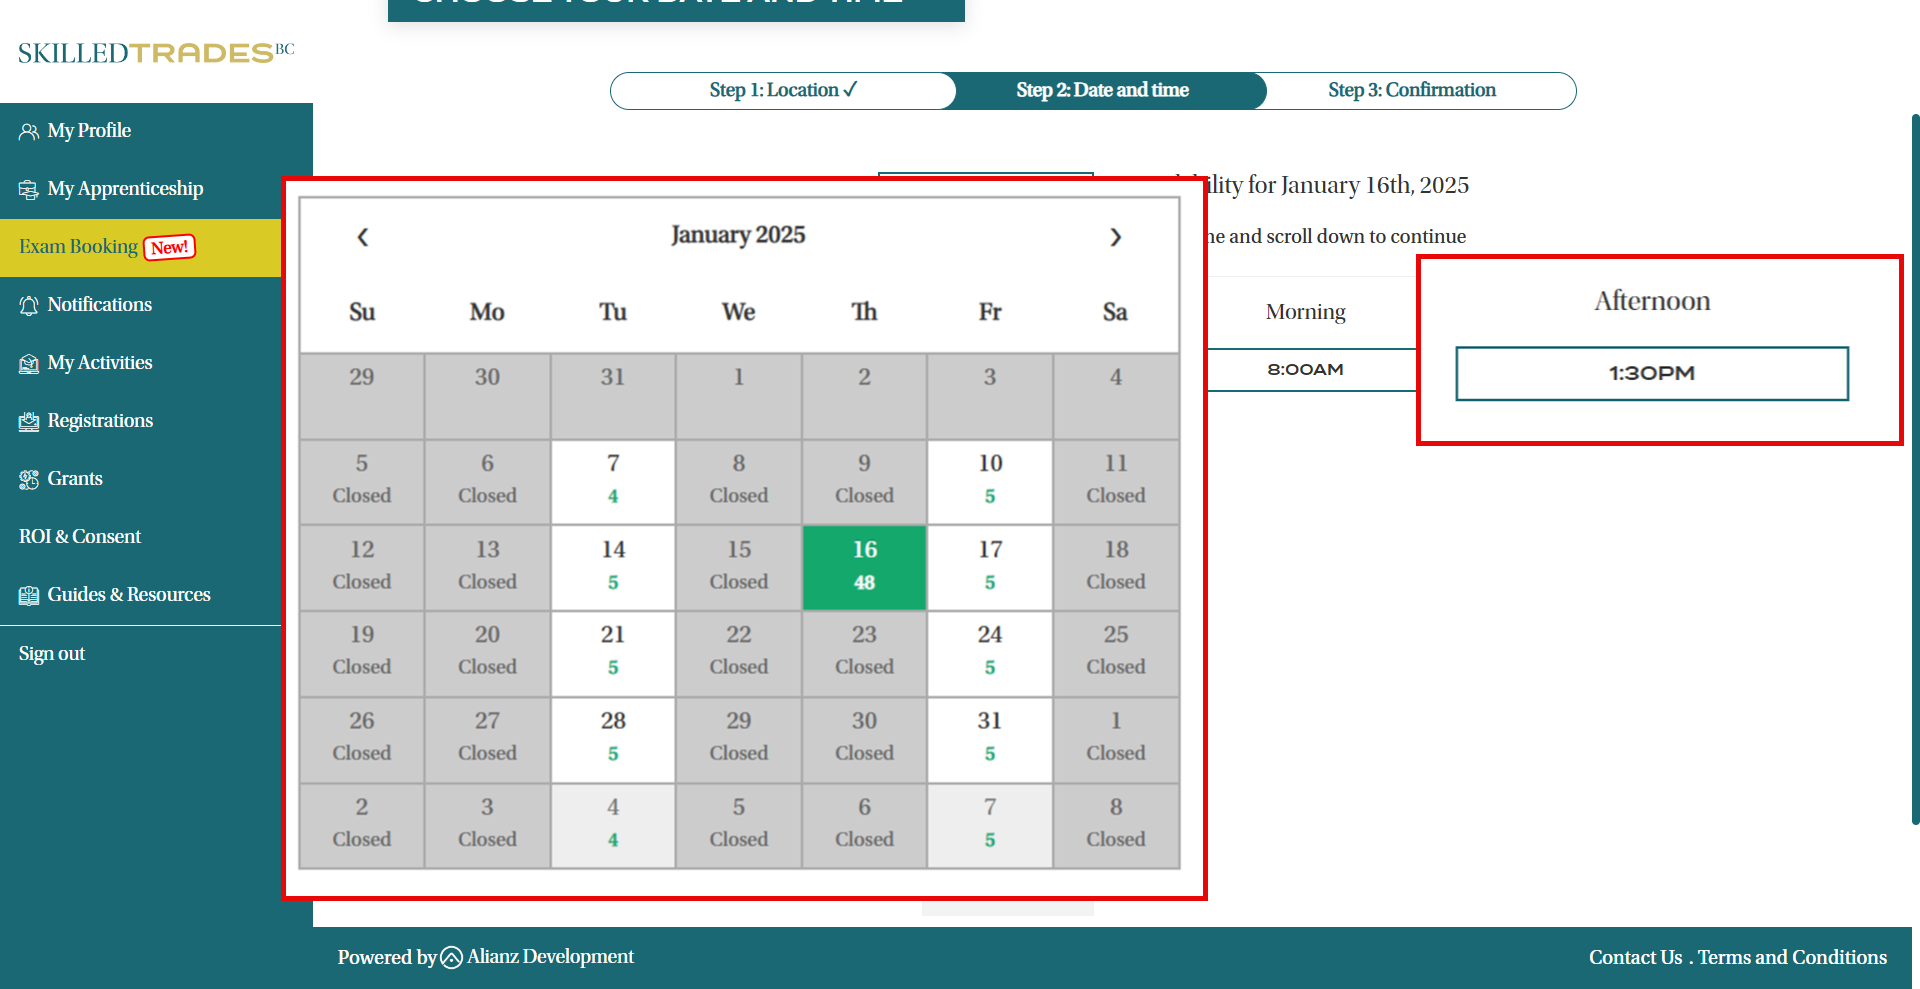Advance calendar to next month
1920x989 pixels.
click(x=1115, y=237)
